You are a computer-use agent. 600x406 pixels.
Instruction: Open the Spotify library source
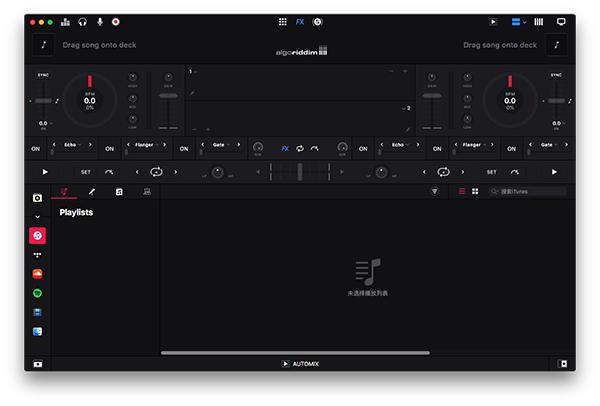37,293
